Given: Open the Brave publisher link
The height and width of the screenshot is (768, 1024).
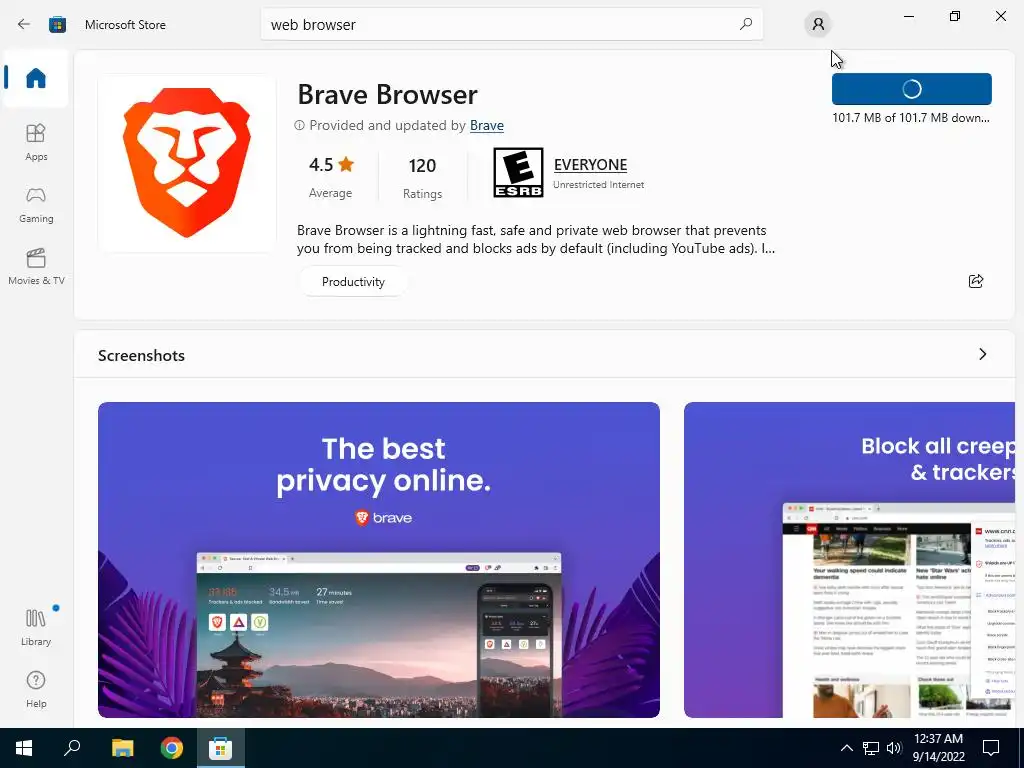Looking at the screenshot, I should point(487,125).
